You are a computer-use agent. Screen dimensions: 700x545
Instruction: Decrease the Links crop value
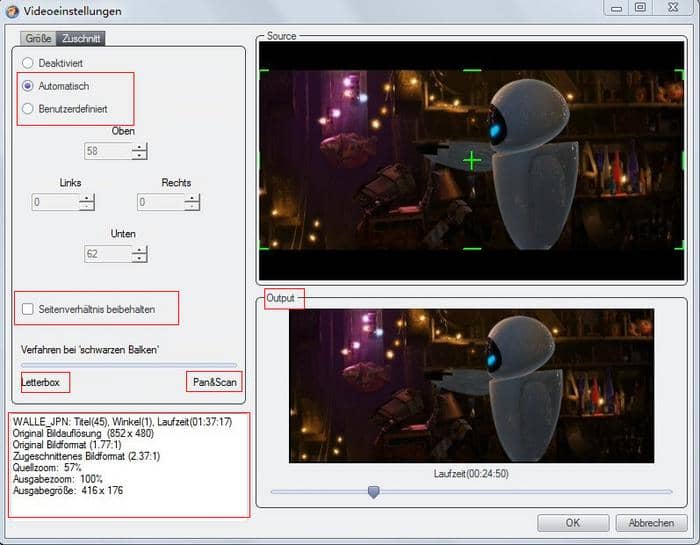pos(87,207)
